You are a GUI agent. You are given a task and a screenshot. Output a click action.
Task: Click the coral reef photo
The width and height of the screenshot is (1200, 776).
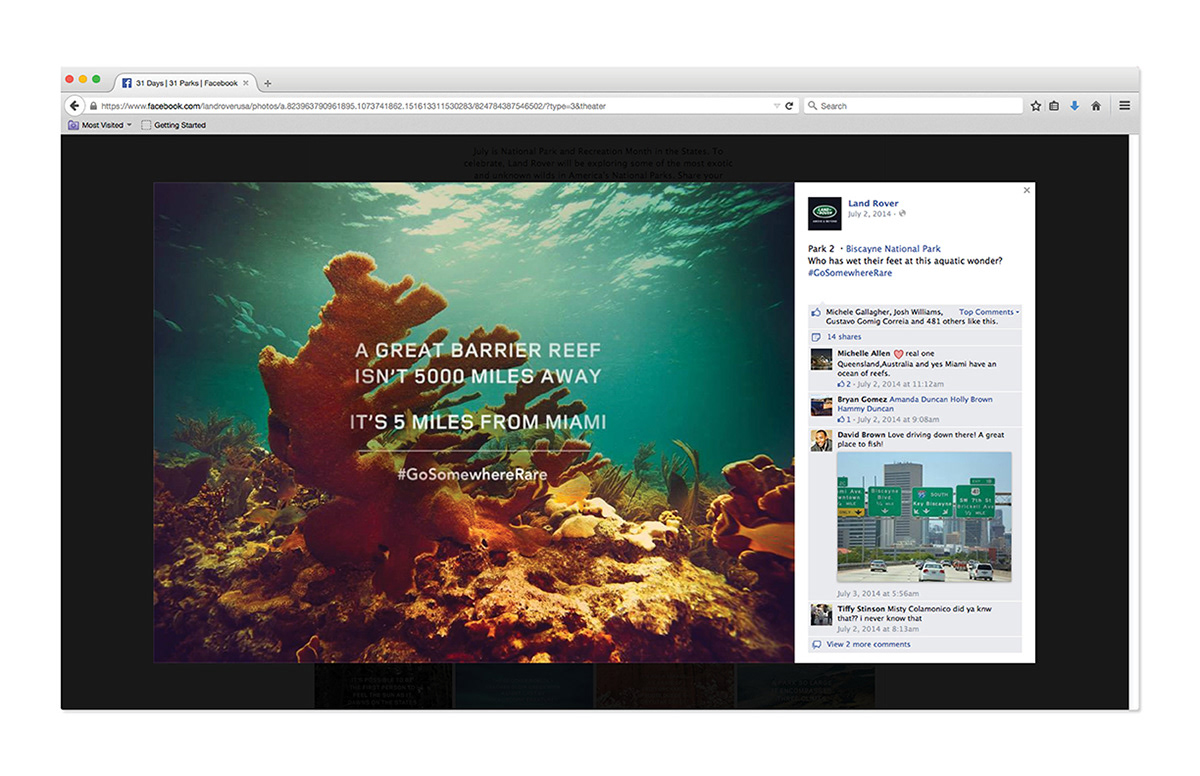click(473, 422)
